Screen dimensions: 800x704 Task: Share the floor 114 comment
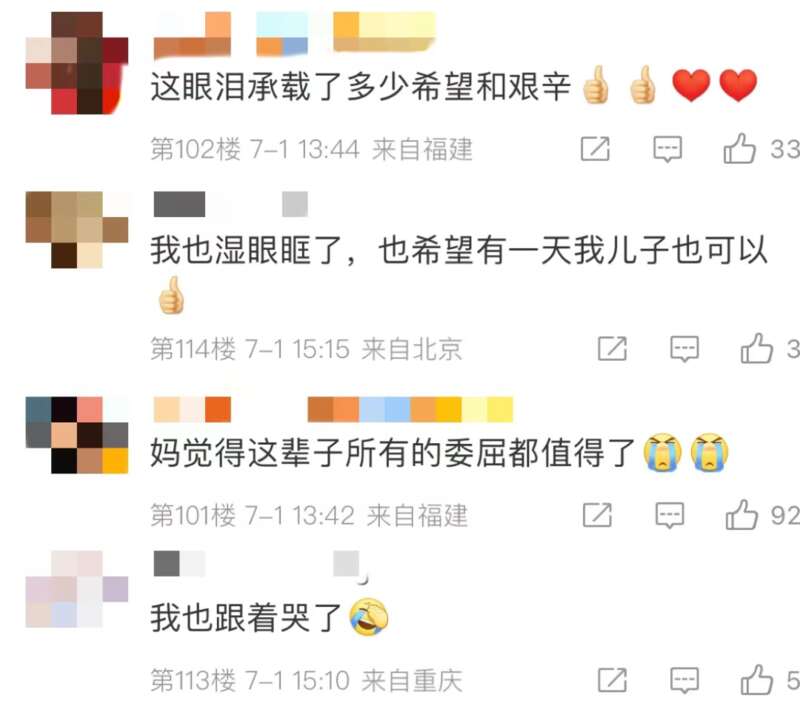pos(612,349)
